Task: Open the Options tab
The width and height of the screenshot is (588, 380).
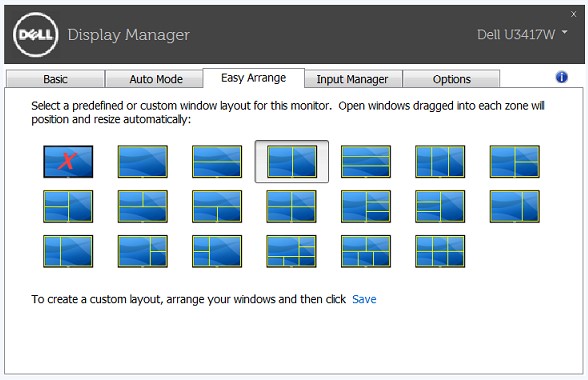Action: 452,79
